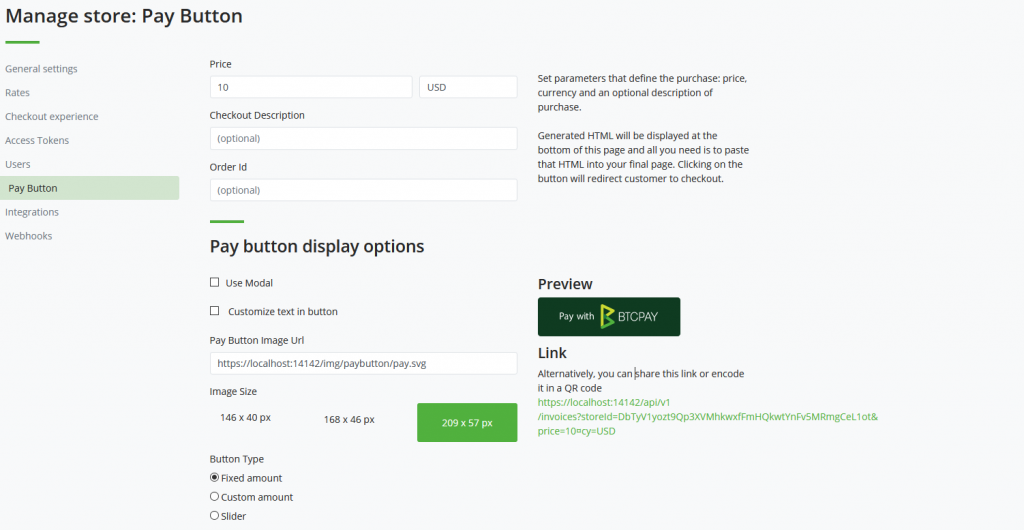Focus the Price input field
1024x530 pixels.
[311, 87]
